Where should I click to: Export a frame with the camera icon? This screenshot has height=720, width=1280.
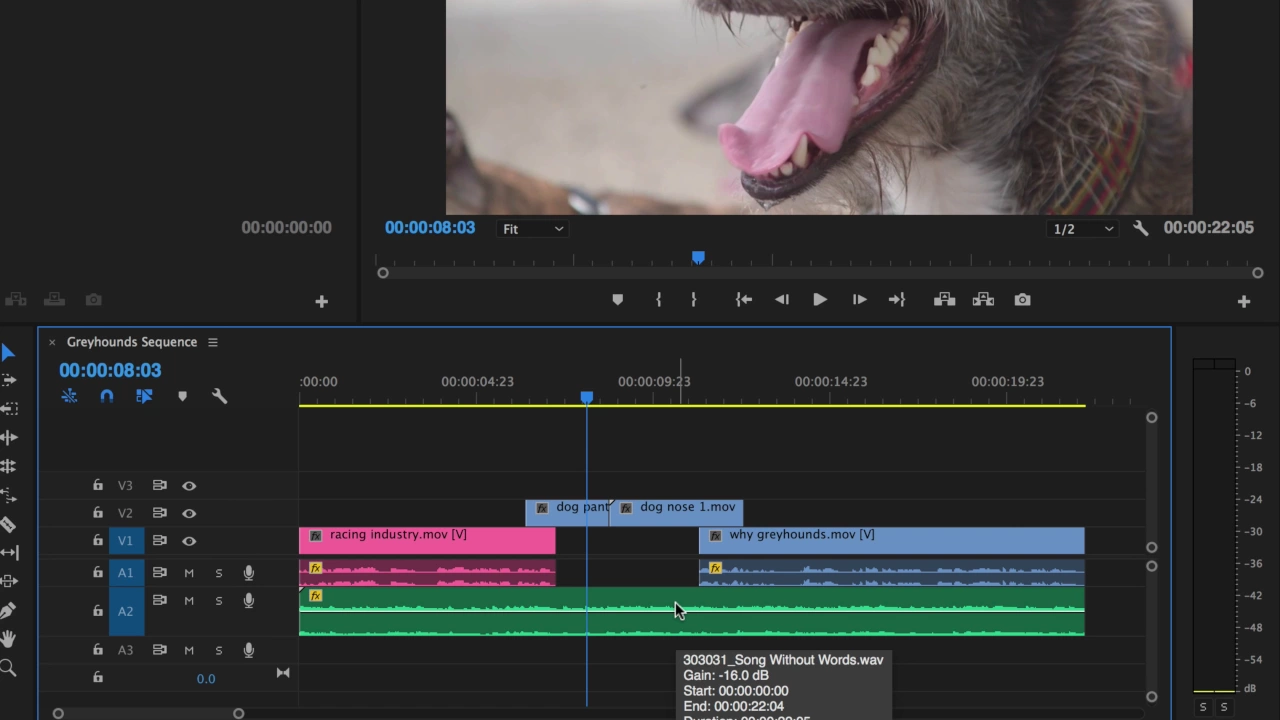(1022, 300)
